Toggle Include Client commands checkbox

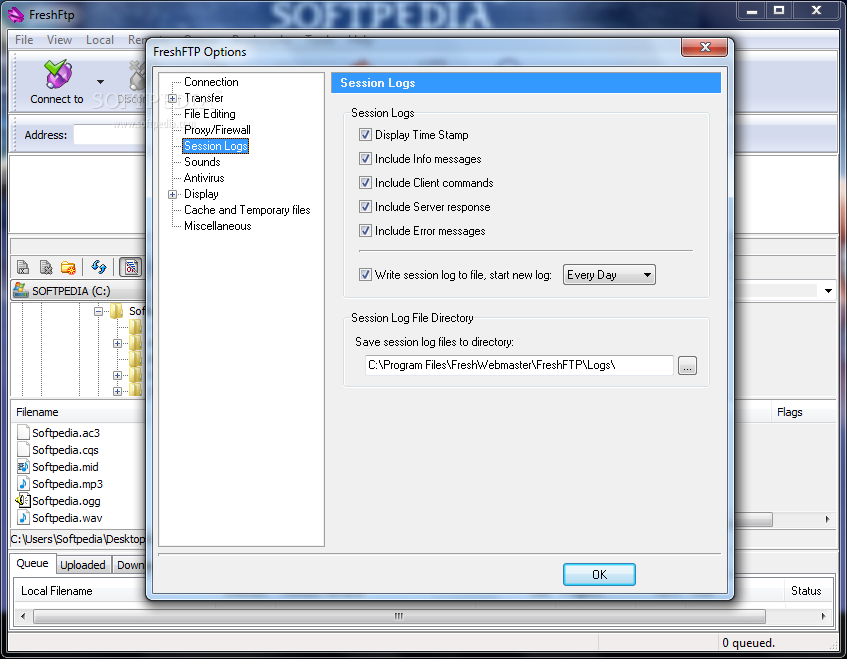click(365, 183)
